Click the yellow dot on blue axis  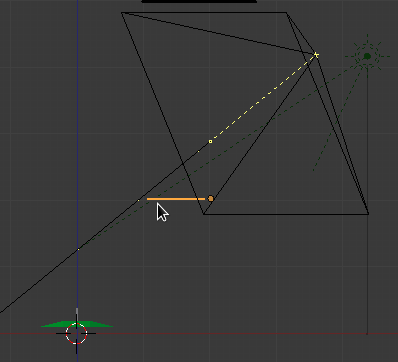78,249
